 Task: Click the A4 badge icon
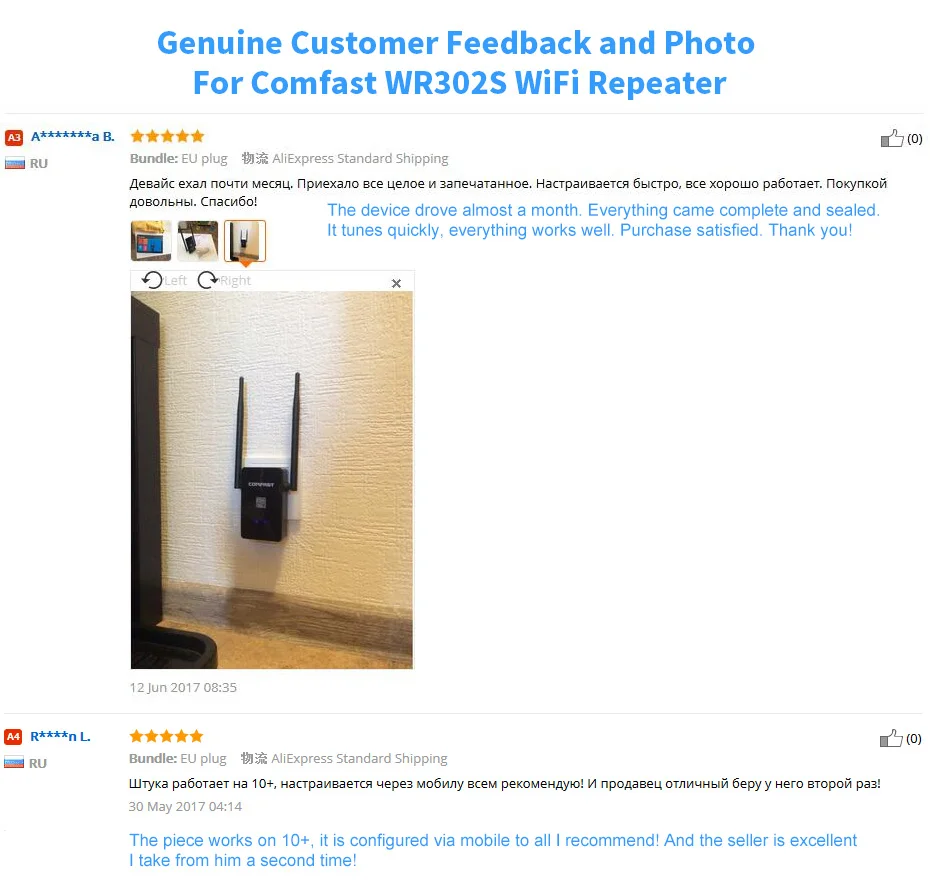pyautogui.click(x=13, y=737)
